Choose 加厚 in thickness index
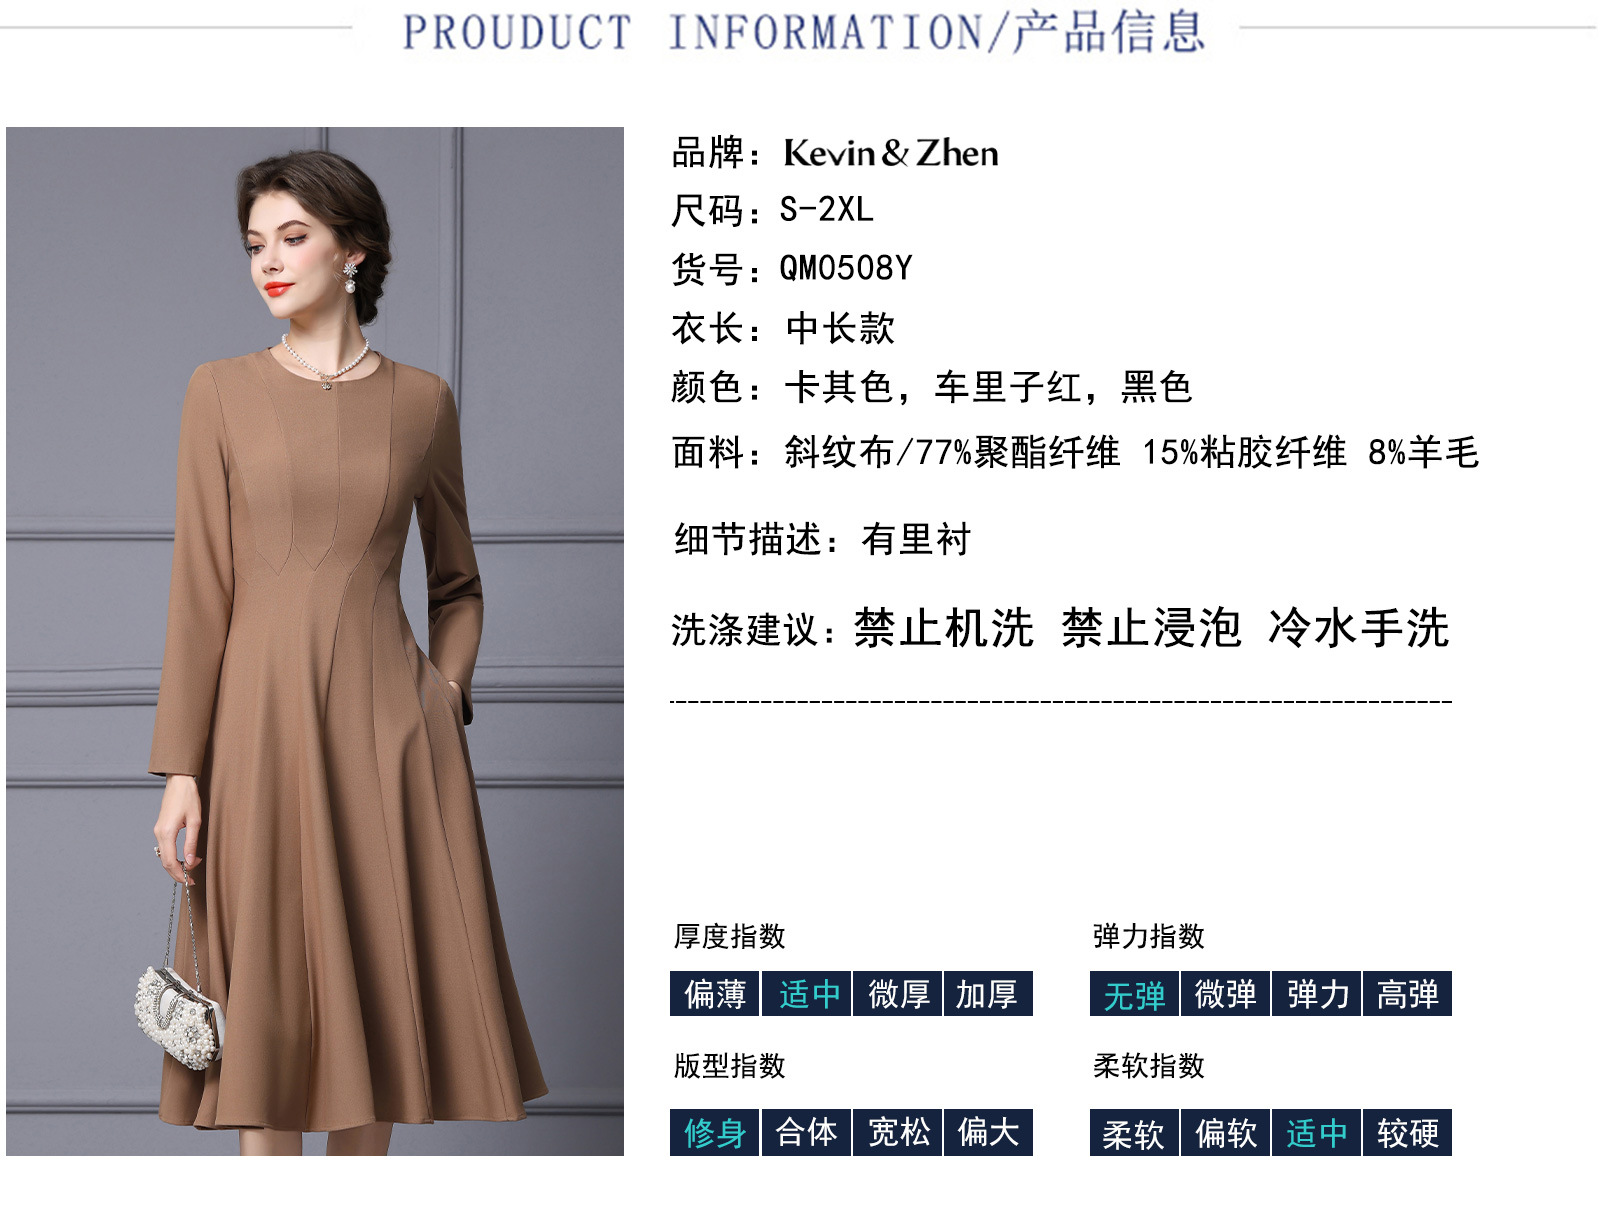Viewport: 1600px width, 1215px height. 988,994
